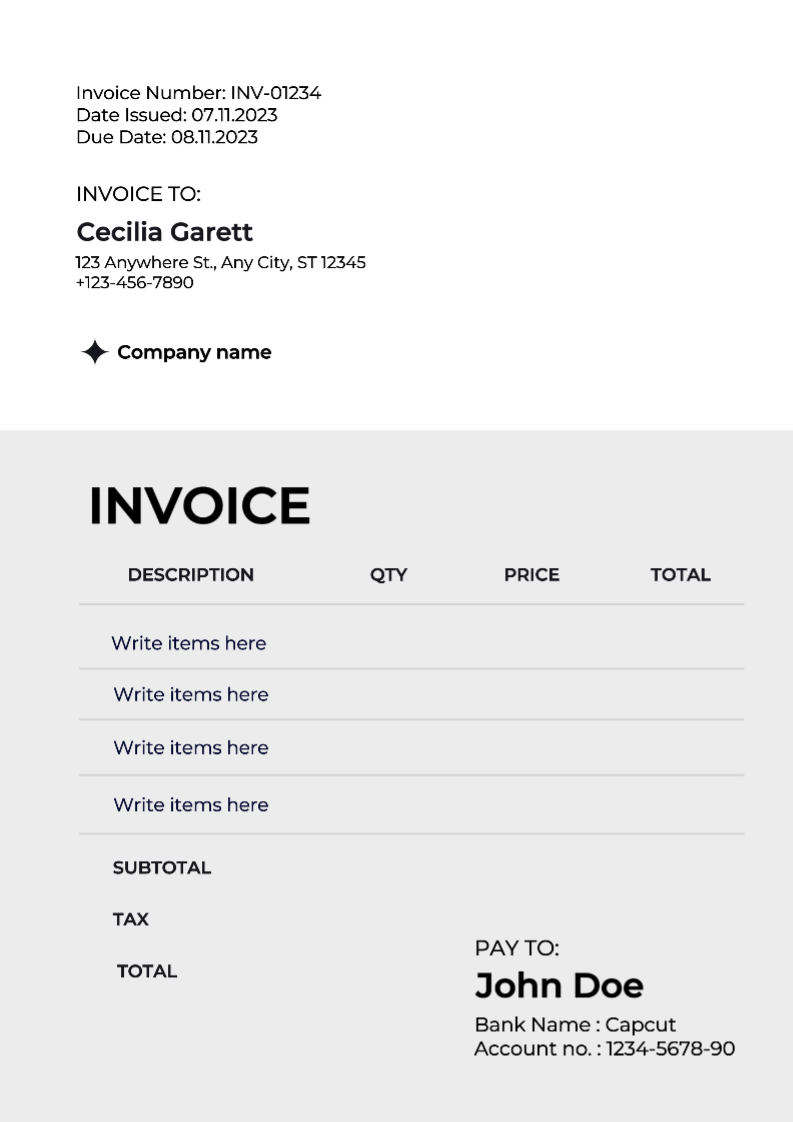Click the Cecilia Garett recipient name
The width and height of the screenshot is (793, 1122).
tap(164, 232)
